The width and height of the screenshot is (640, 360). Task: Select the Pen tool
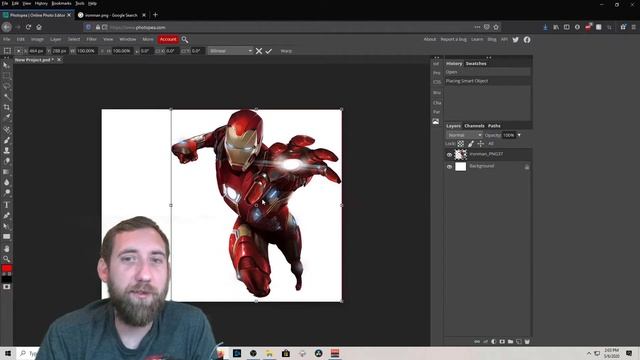click(7, 216)
